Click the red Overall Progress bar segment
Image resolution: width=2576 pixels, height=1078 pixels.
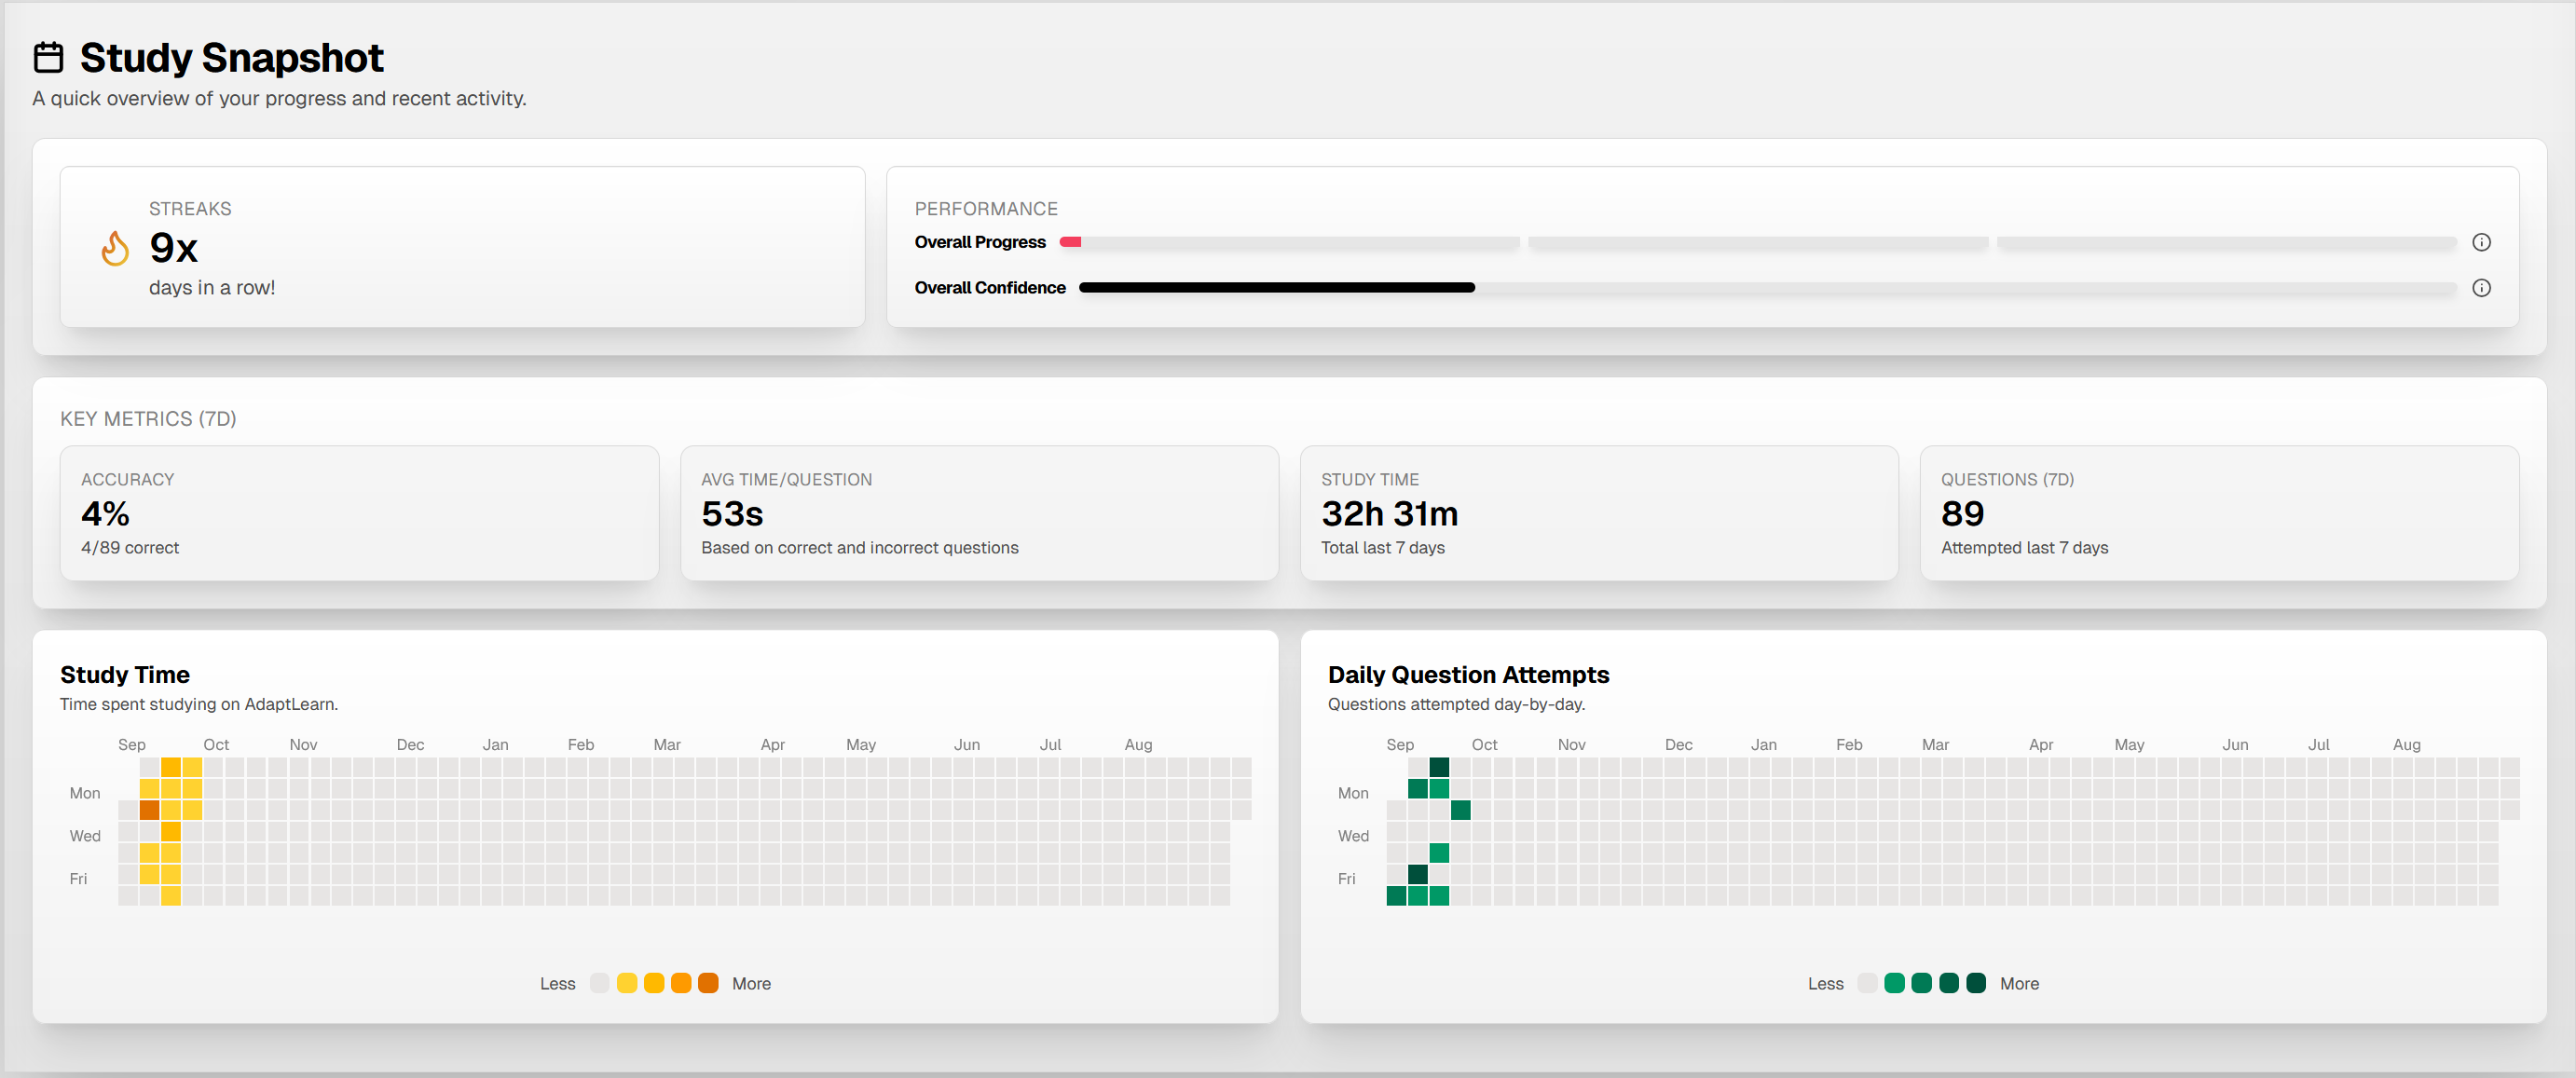click(1070, 242)
